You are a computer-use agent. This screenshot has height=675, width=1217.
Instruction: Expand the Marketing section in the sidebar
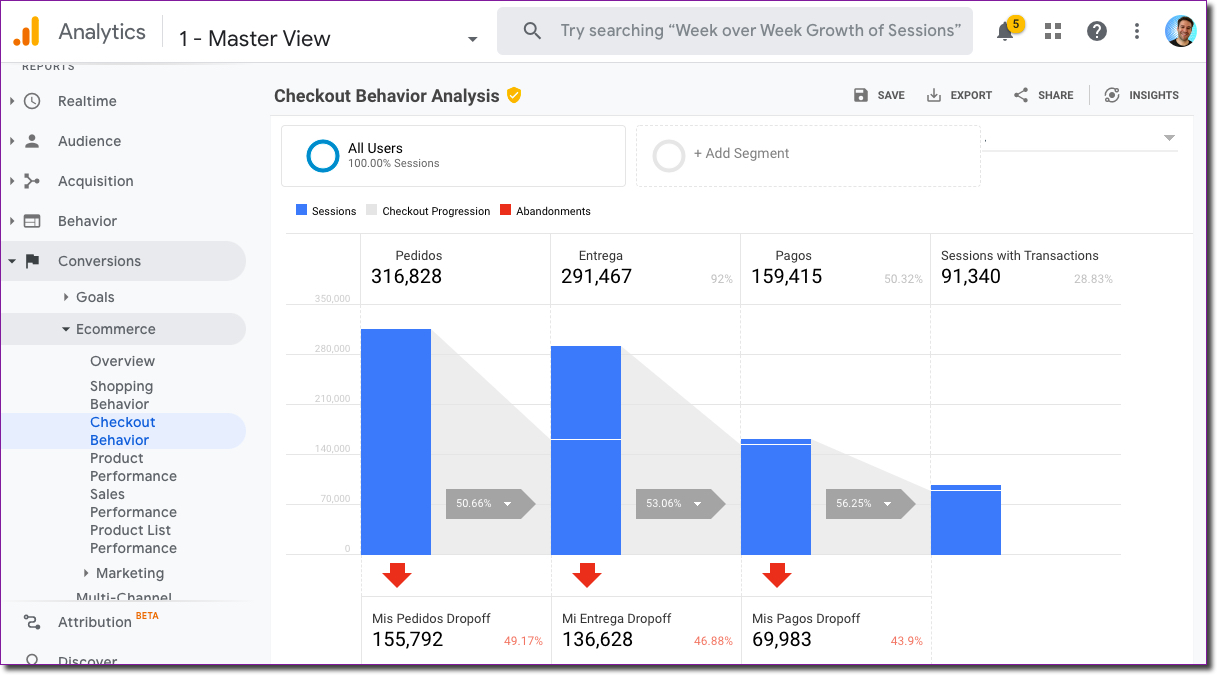point(129,573)
